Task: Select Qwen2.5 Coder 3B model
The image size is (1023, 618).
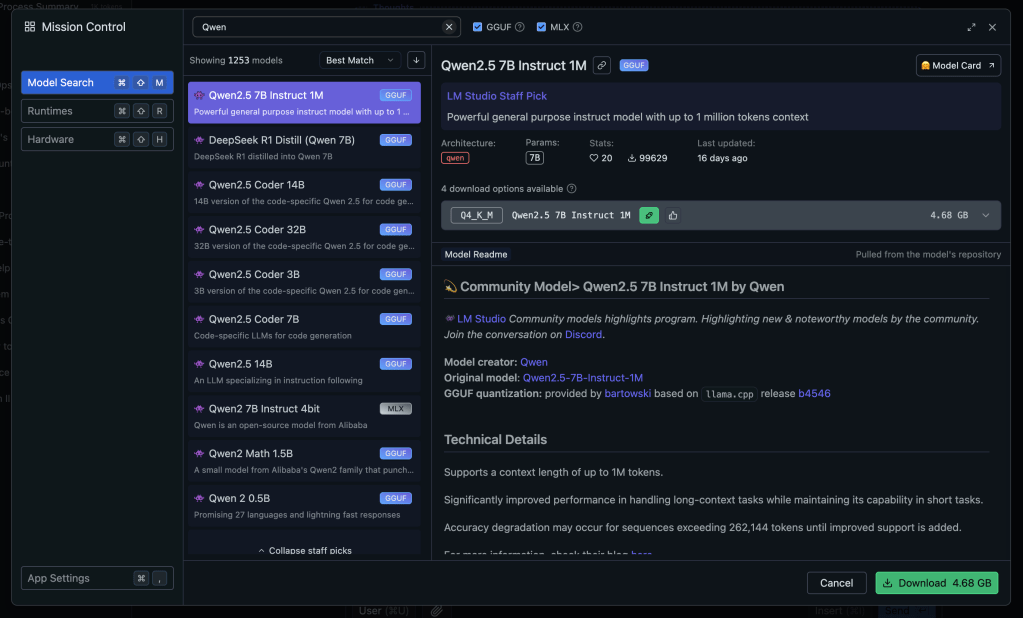Action: point(304,282)
